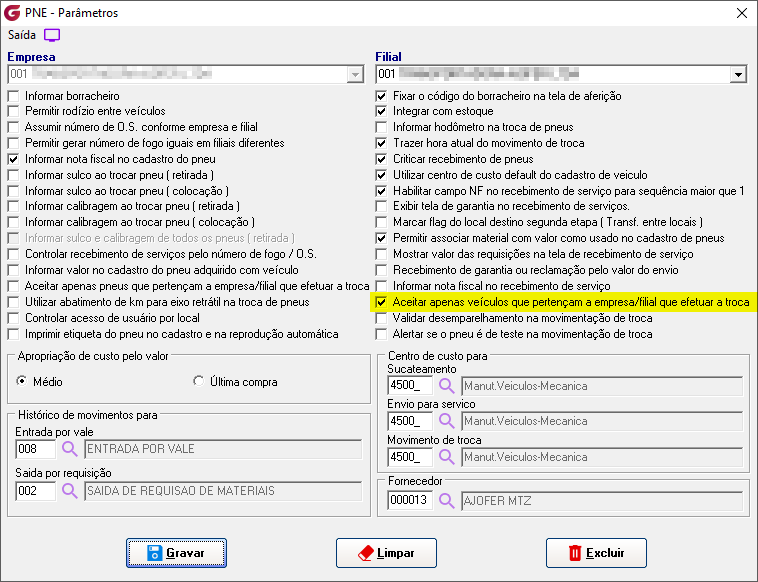Expand the Empresa dropdown
758x582 pixels.
click(x=355, y=75)
